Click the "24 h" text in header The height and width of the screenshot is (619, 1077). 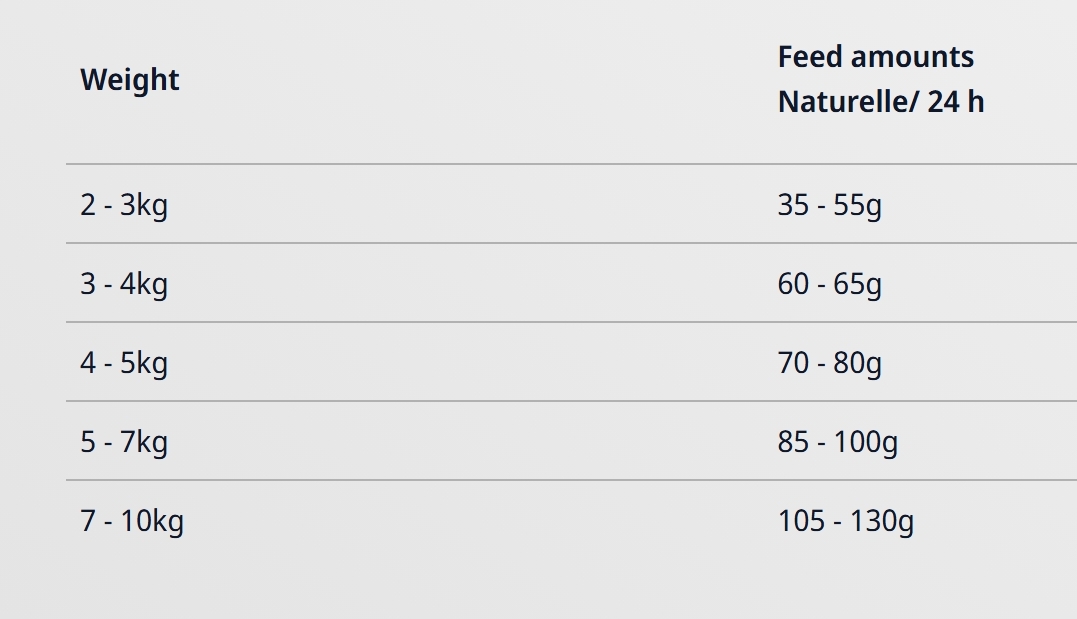pos(955,102)
